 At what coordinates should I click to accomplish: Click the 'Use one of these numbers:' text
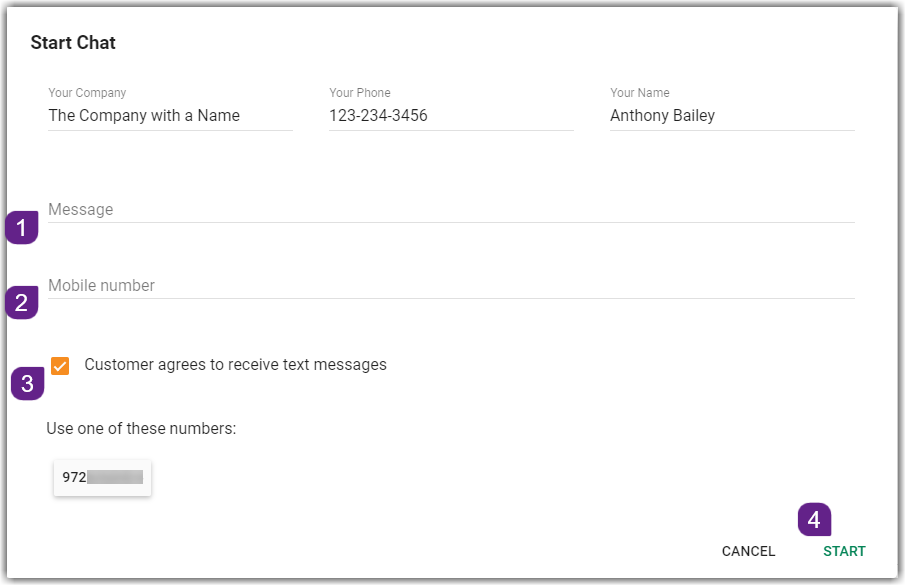(x=141, y=429)
